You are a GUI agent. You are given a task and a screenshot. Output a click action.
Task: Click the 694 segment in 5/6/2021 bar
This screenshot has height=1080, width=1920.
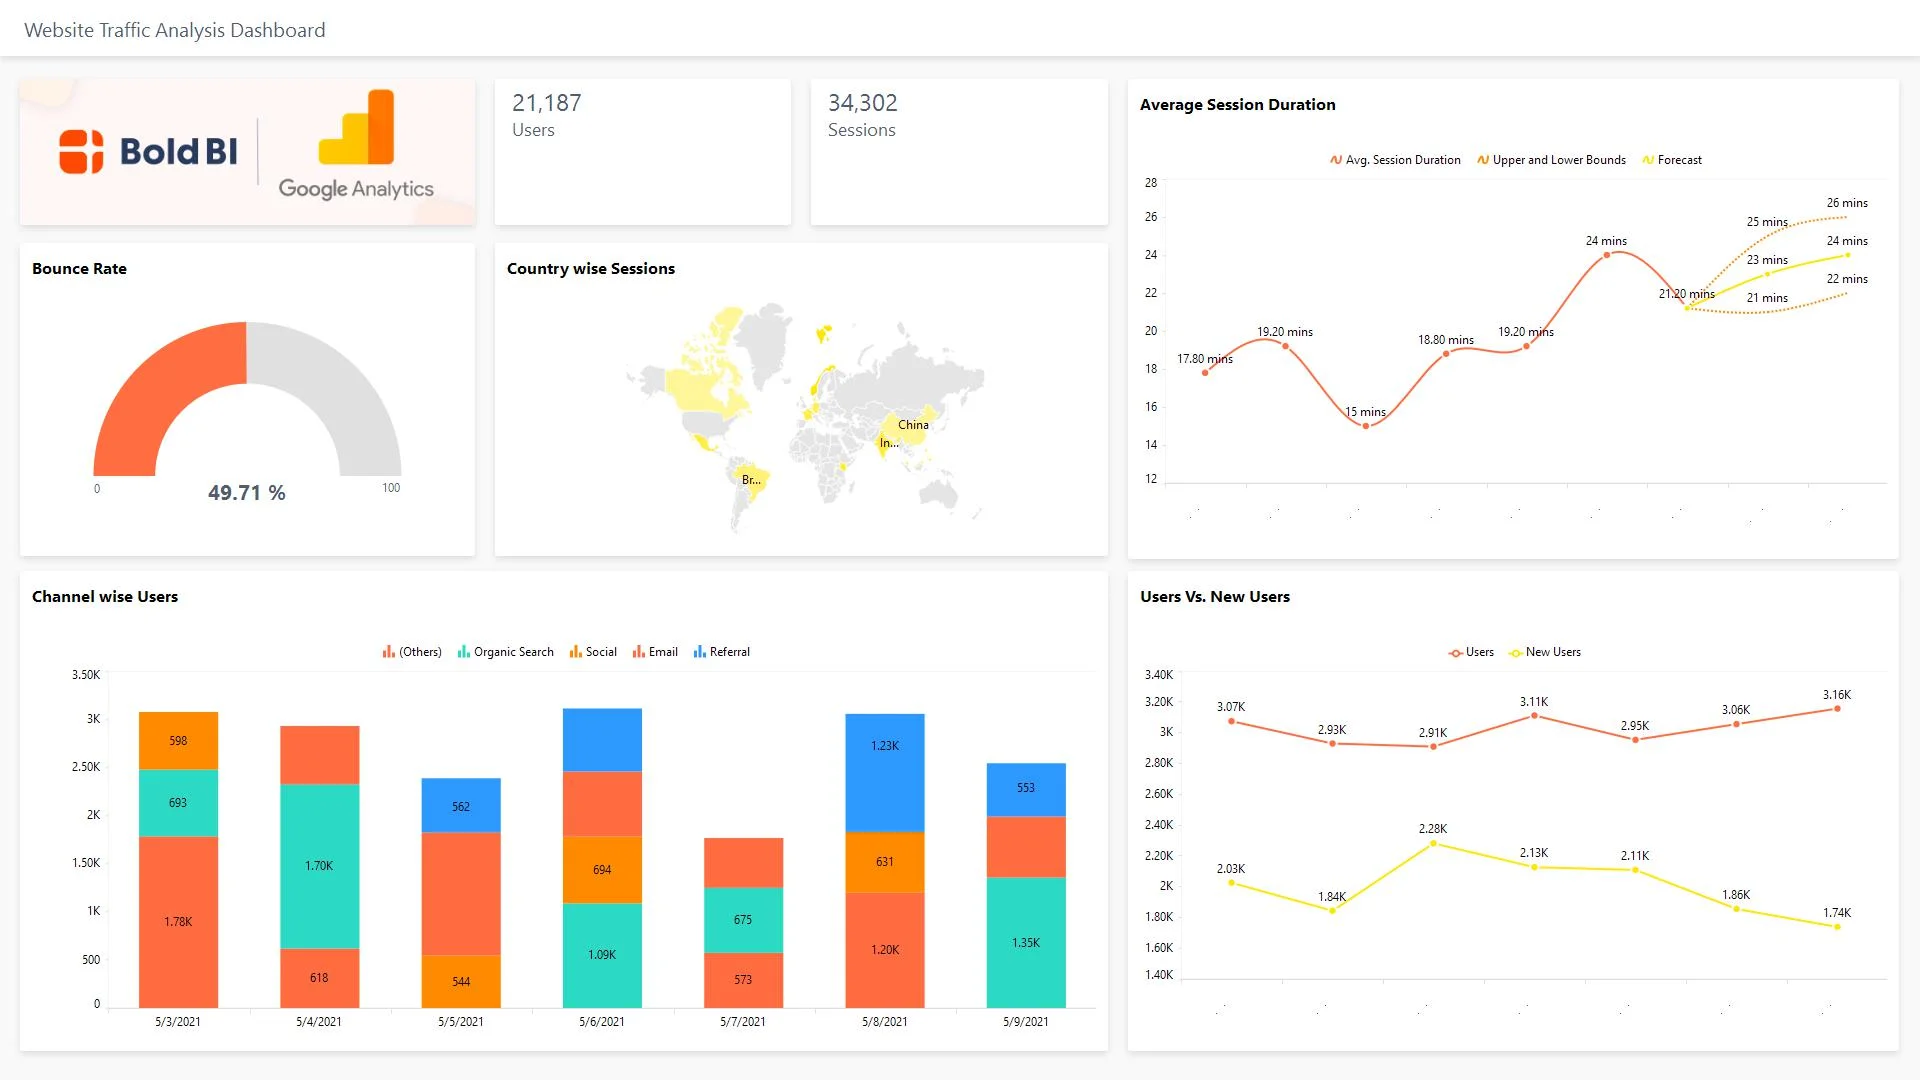(602, 870)
